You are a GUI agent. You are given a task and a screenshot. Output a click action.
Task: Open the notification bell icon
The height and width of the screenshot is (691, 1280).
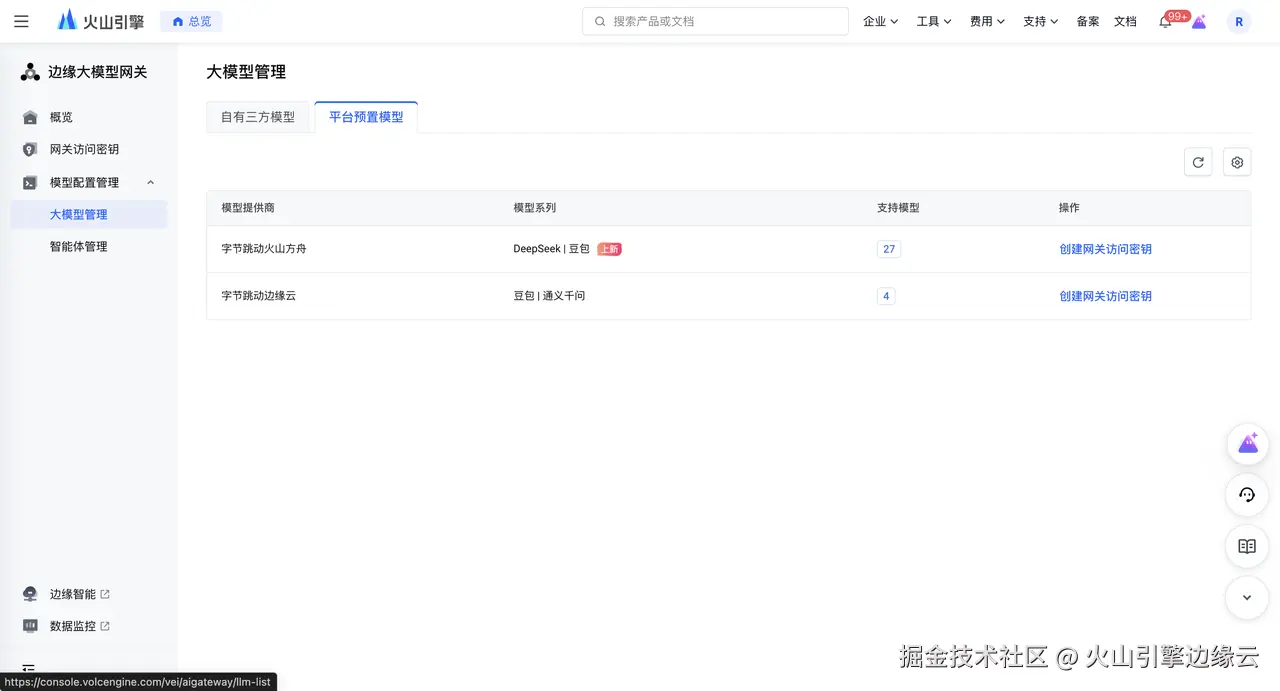coord(1165,22)
